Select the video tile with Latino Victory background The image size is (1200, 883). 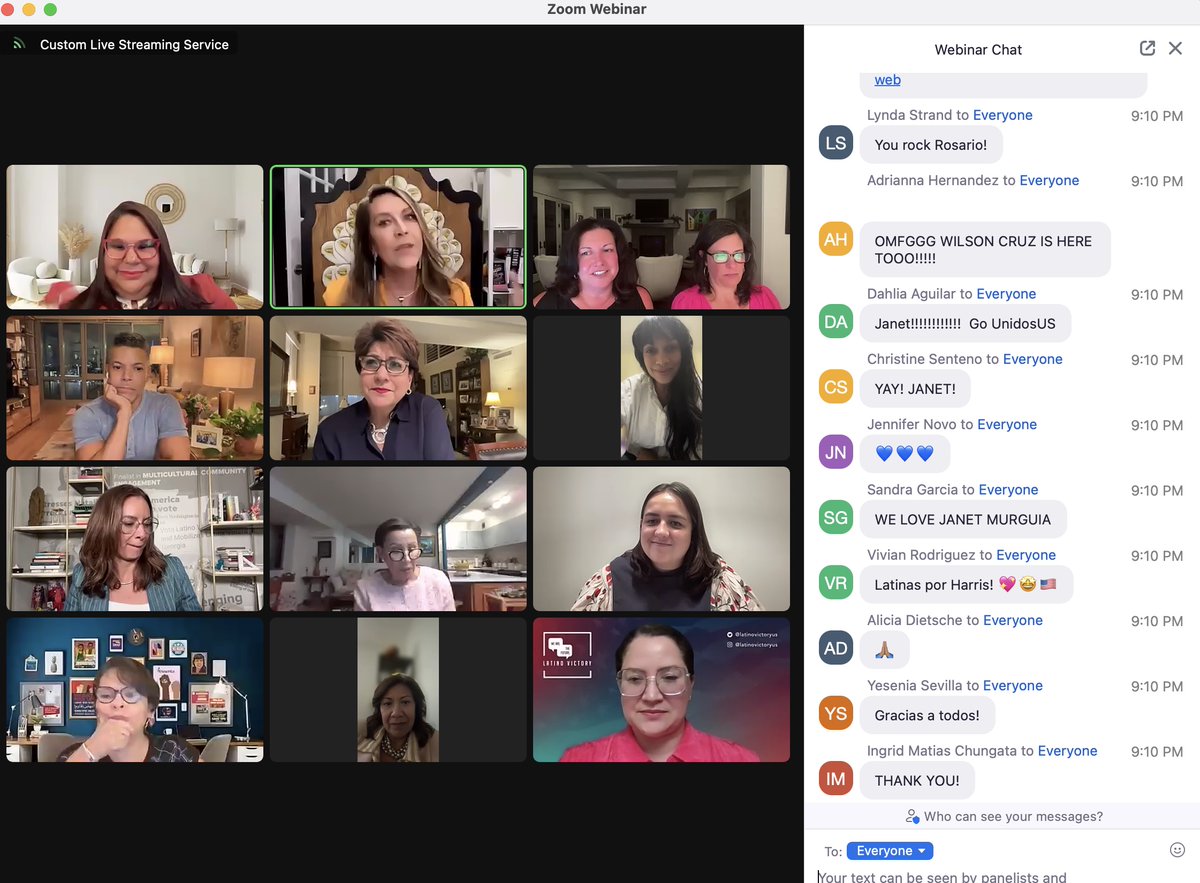(661, 690)
